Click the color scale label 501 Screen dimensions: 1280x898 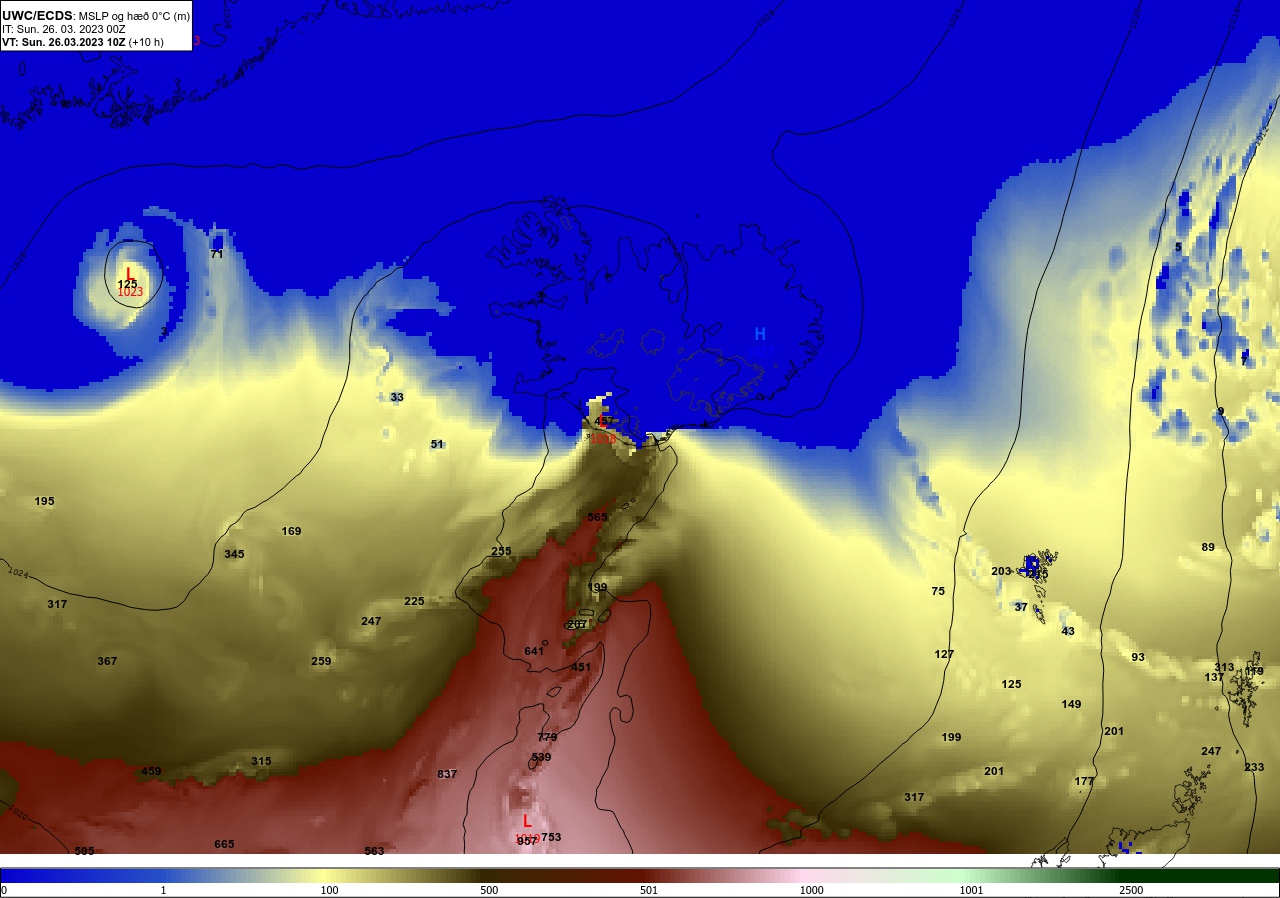point(648,890)
